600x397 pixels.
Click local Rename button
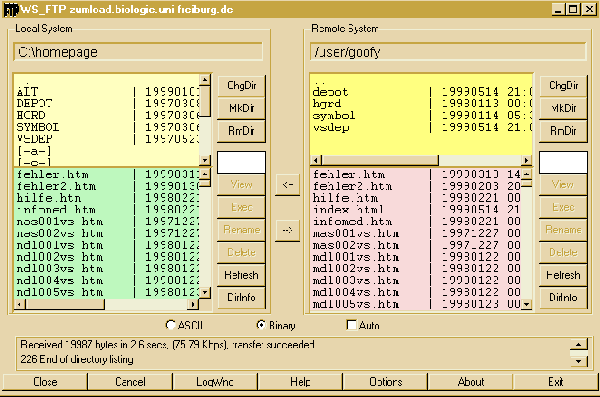pos(241,230)
